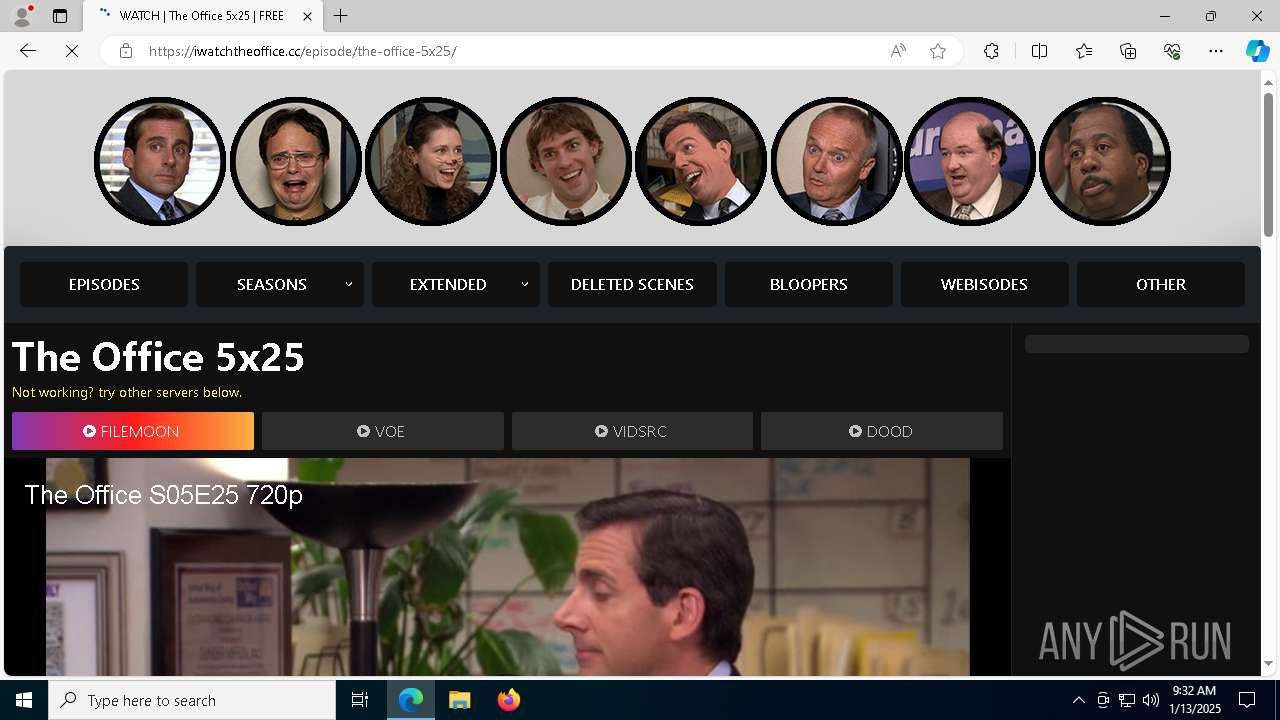Open the SEASONS menu item
Screen dimensions: 1280x720
pos(272,284)
